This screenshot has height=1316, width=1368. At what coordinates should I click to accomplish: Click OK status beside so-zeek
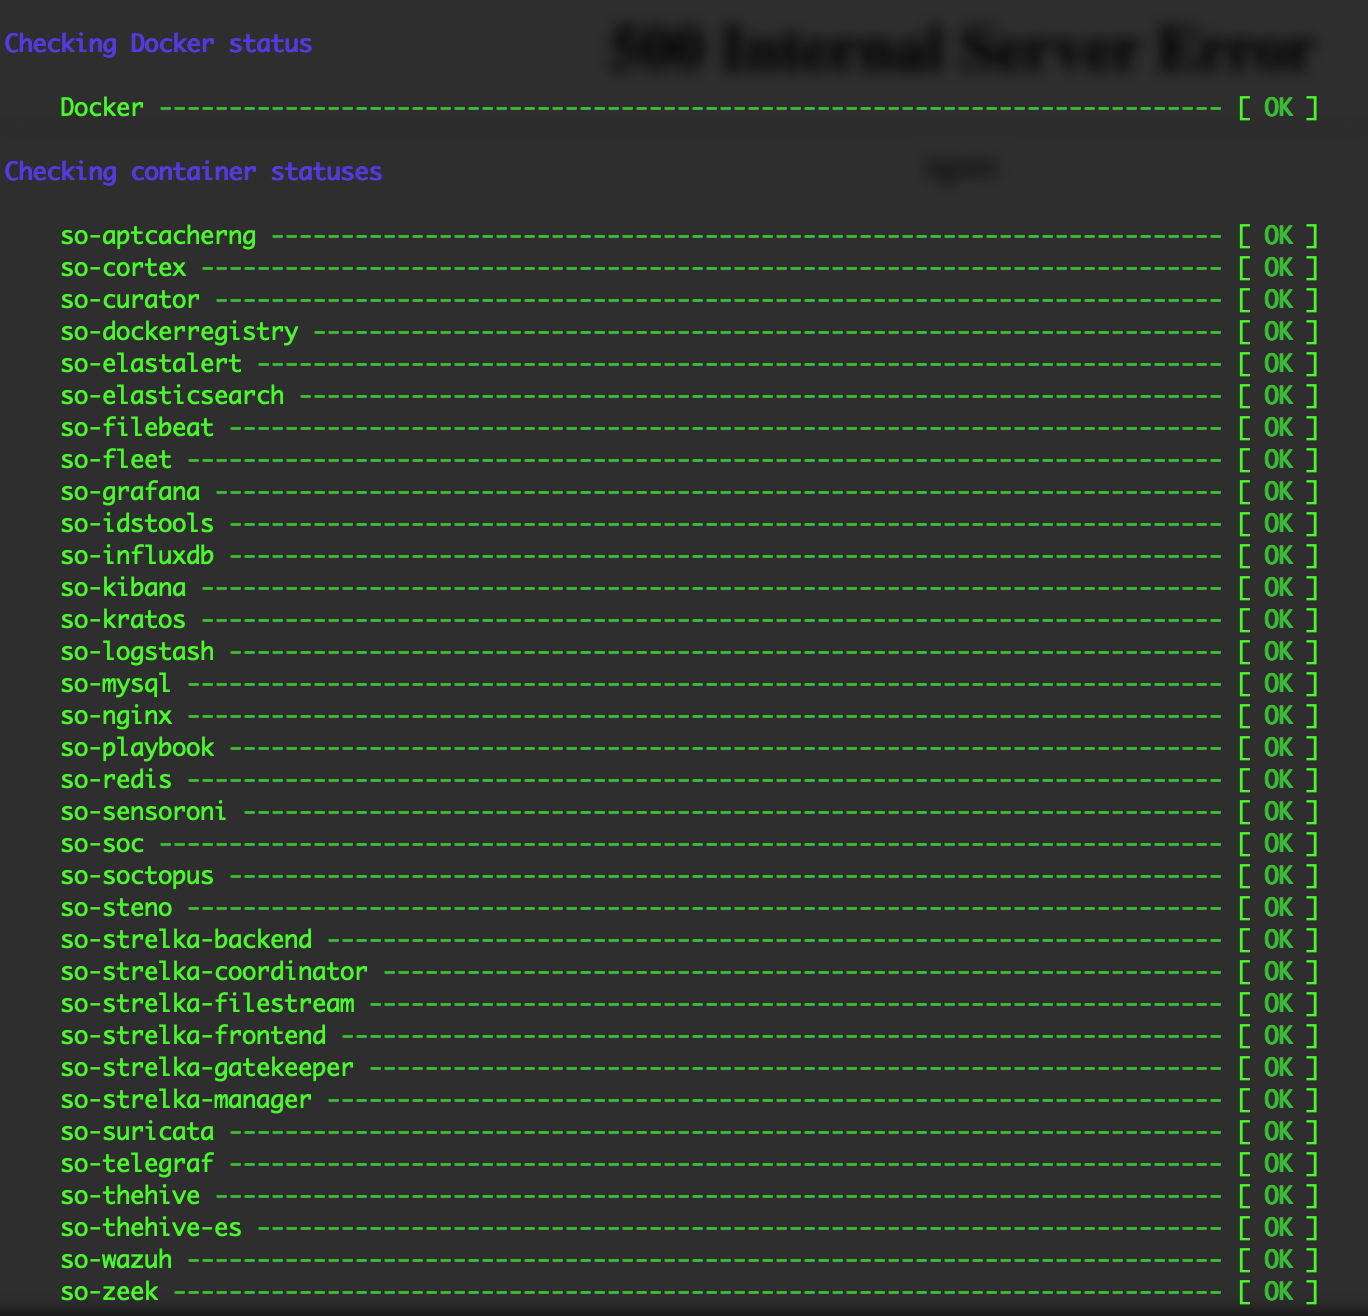[x=1278, y=1292]
